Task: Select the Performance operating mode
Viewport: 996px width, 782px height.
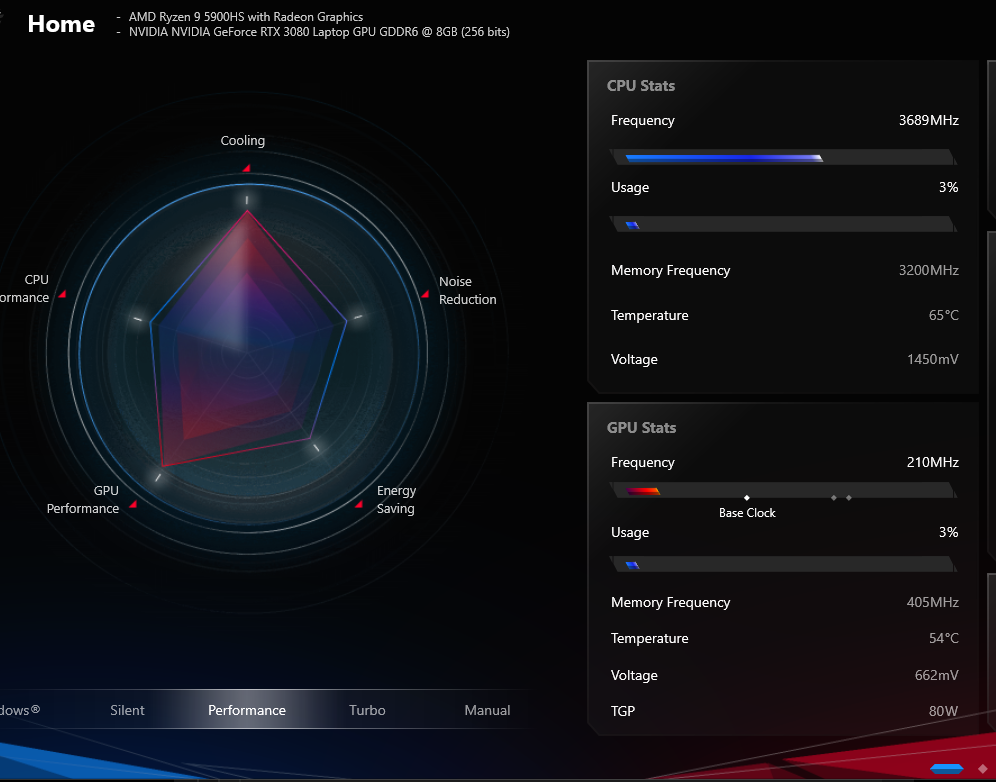Action: point(247,710)
